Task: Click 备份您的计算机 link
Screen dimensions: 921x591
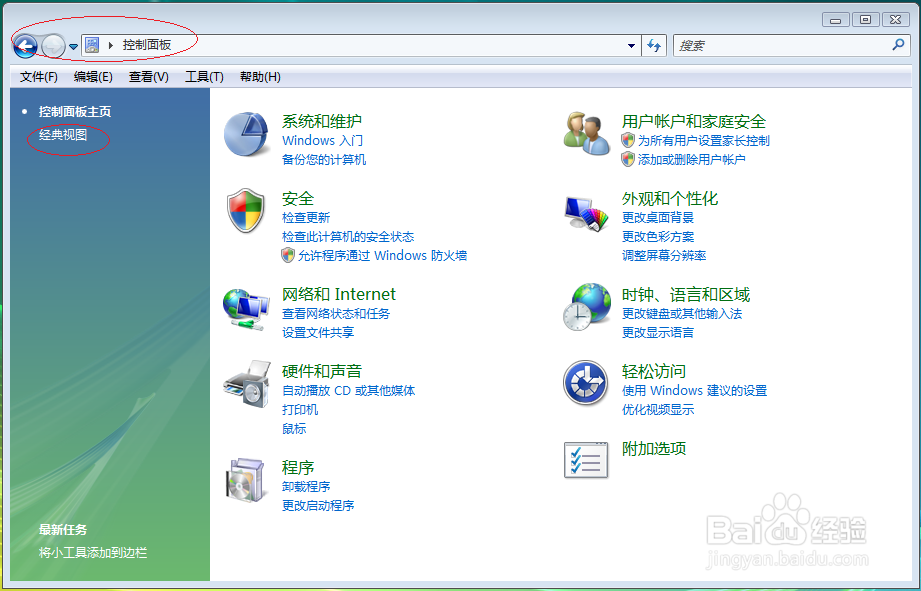Action: click(x=324, y=160)
